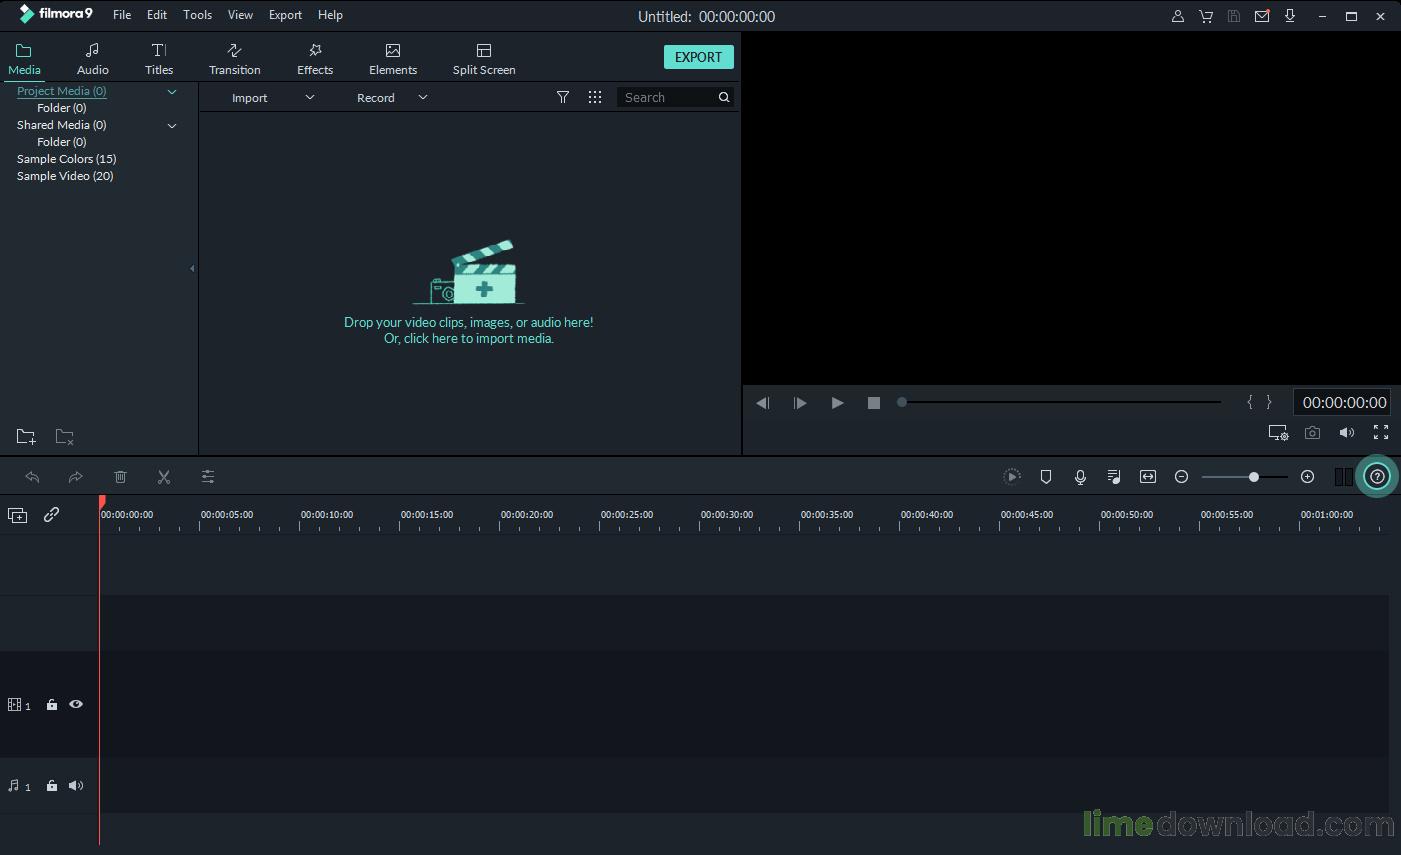Open the Record dropdown
The image size is (1401, 855).
(x=392, y=97)
